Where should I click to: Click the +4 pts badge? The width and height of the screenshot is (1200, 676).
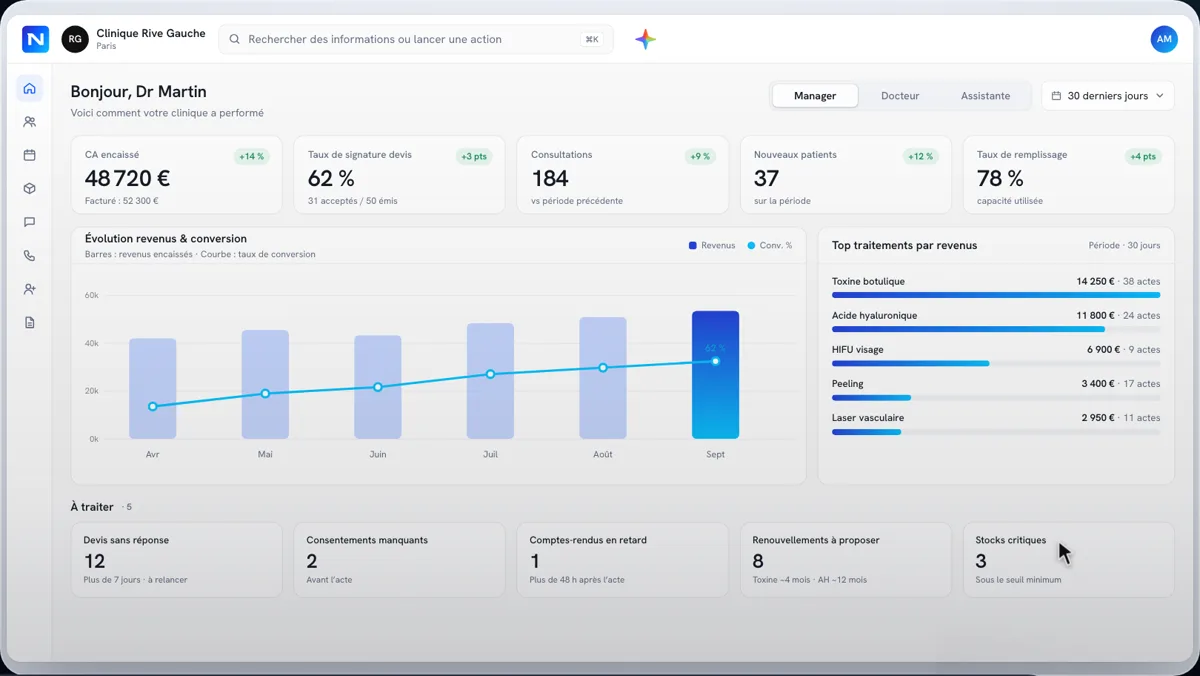click(1143, 156)
